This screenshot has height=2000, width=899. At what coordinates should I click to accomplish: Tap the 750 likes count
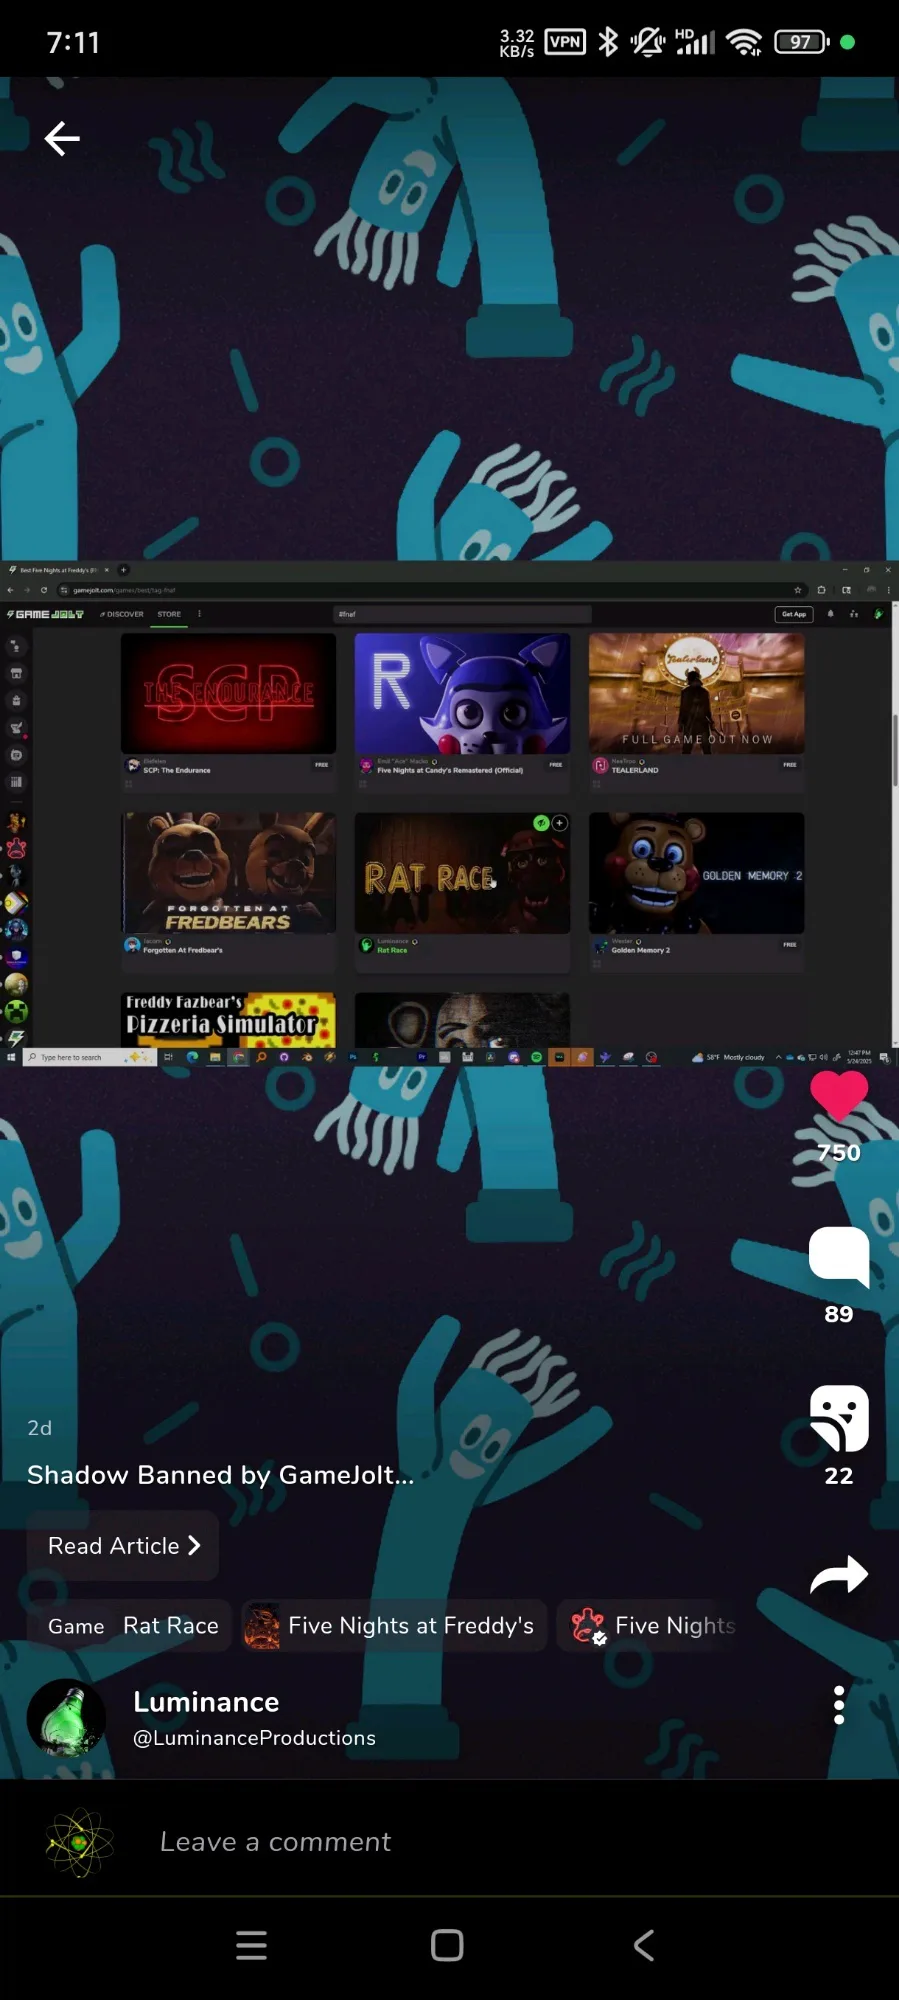coord(839,1153)
